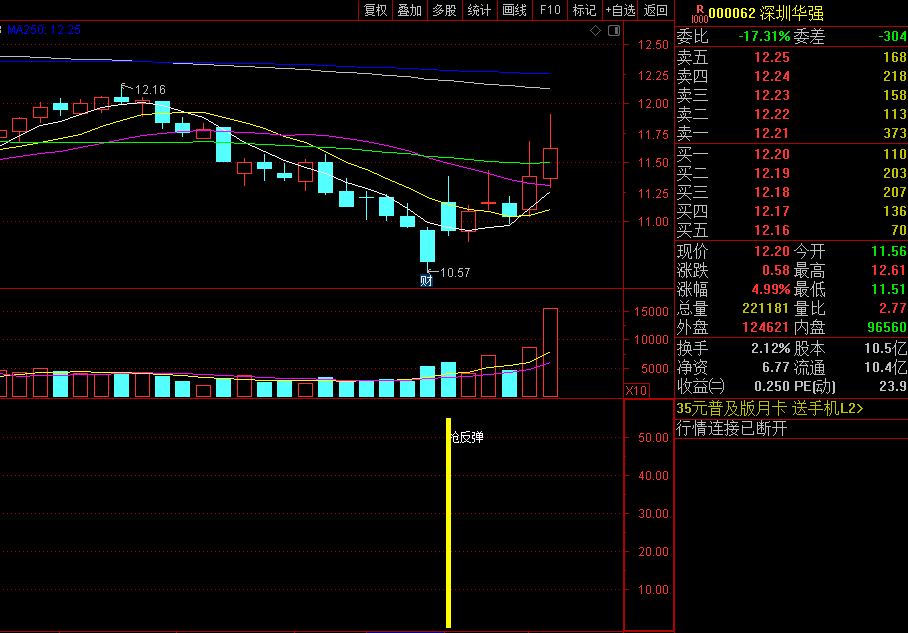Add stock via +自选 button
The width and height of the screenshot is (908, 633).
[620, 10]
